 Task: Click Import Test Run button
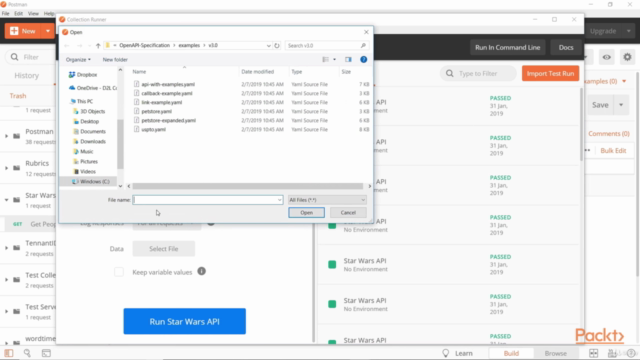[x=550, y=73]
